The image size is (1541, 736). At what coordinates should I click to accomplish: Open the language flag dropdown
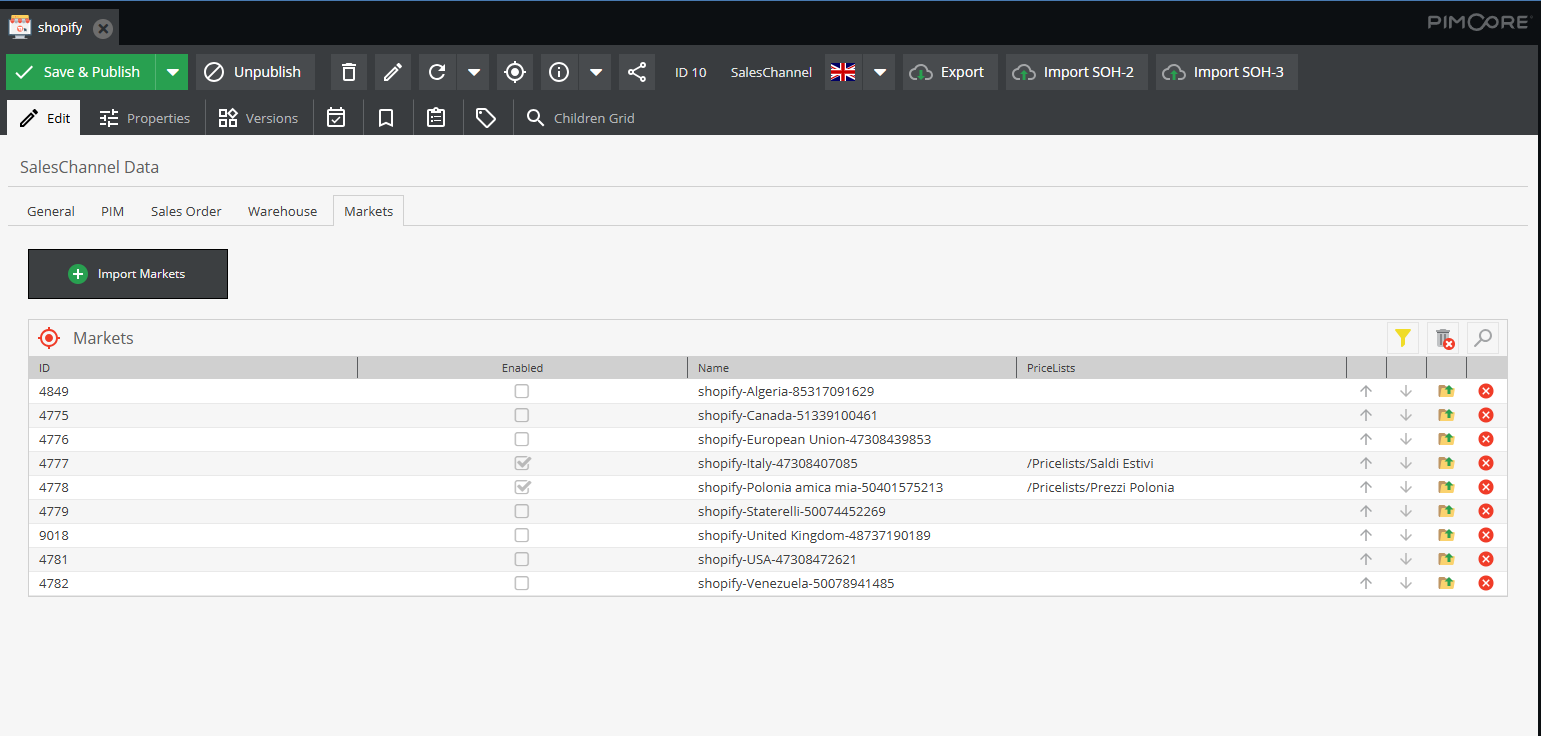click(x=879, y=72)
